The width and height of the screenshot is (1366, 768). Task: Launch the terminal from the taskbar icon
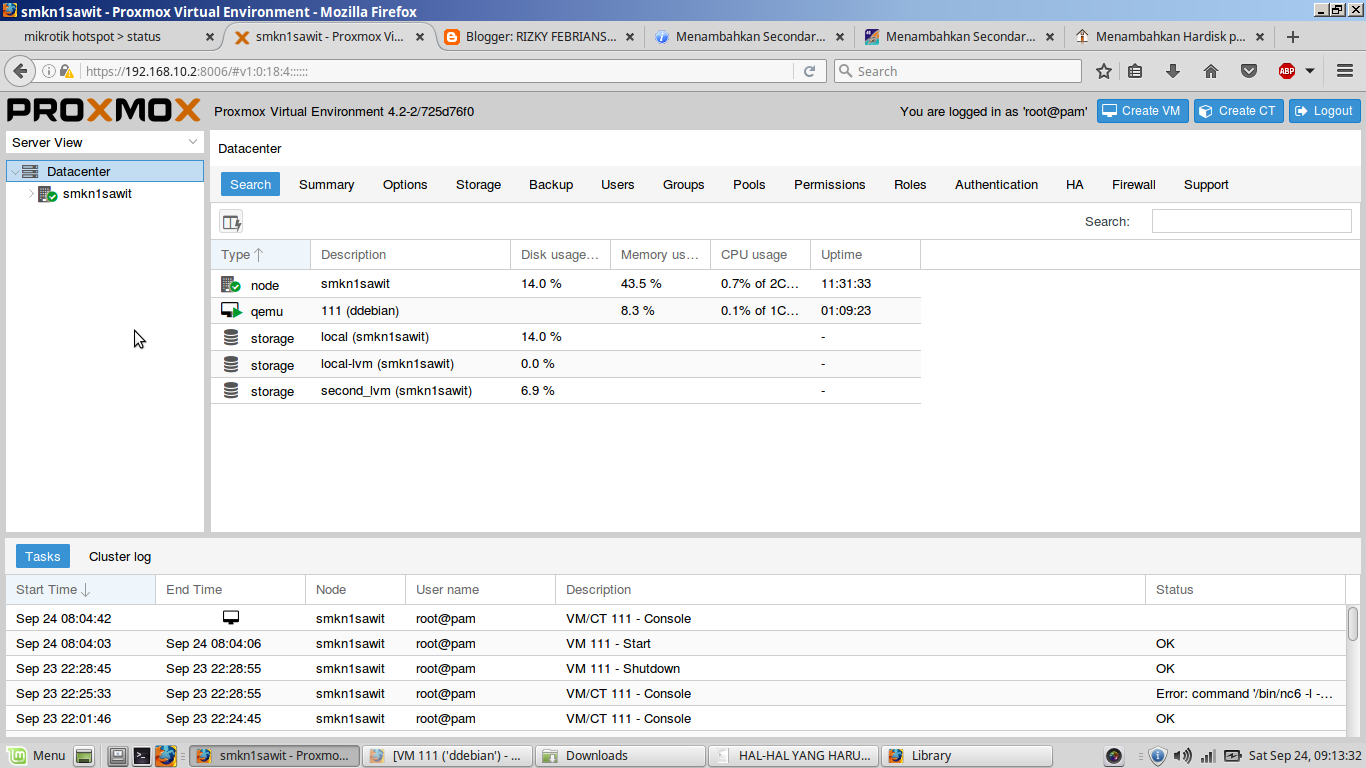tap(142, 755)
